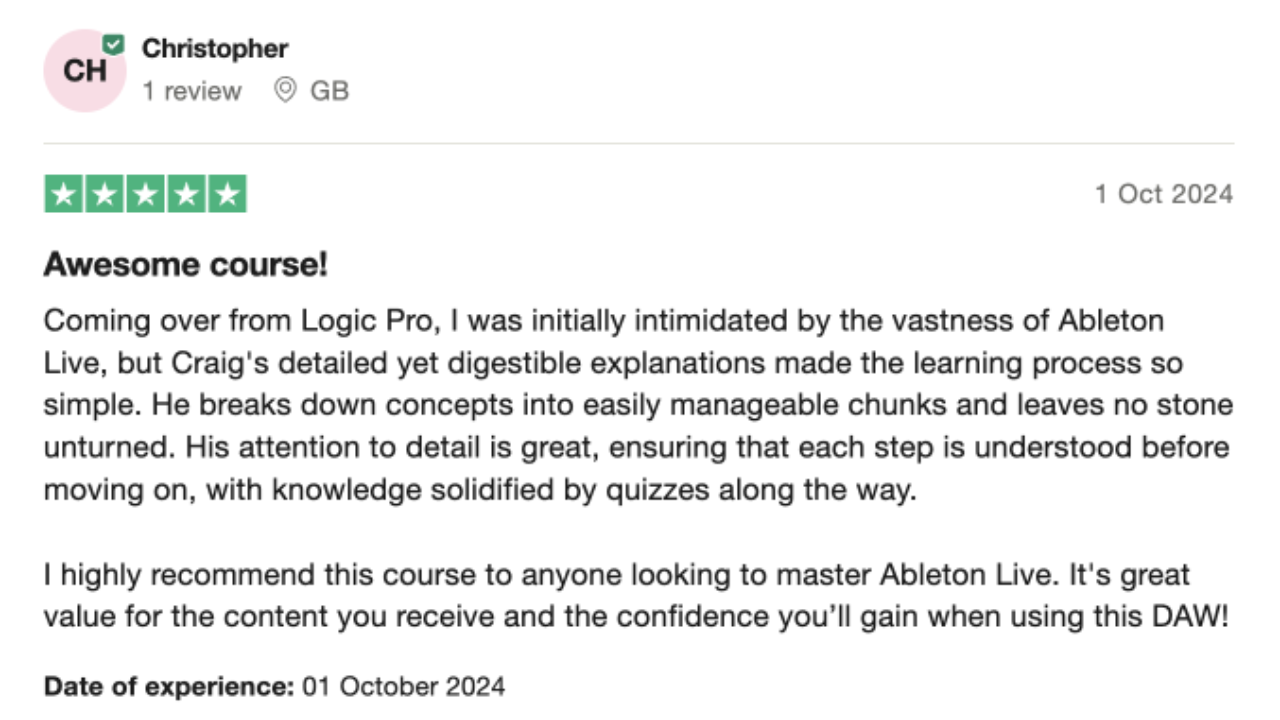Click the '1 Oct 2024' review date
Viewport: 1280px width, 720px height.
pyautogui.click(x=1164, y=194)
